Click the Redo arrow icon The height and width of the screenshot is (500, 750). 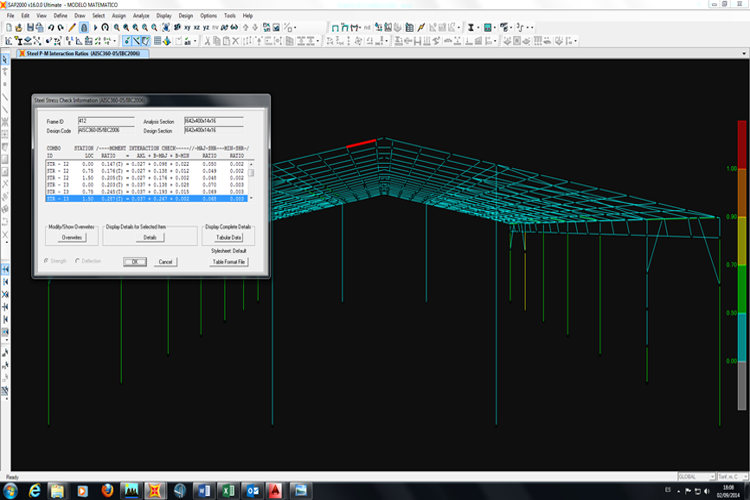(x=60, y=28)
